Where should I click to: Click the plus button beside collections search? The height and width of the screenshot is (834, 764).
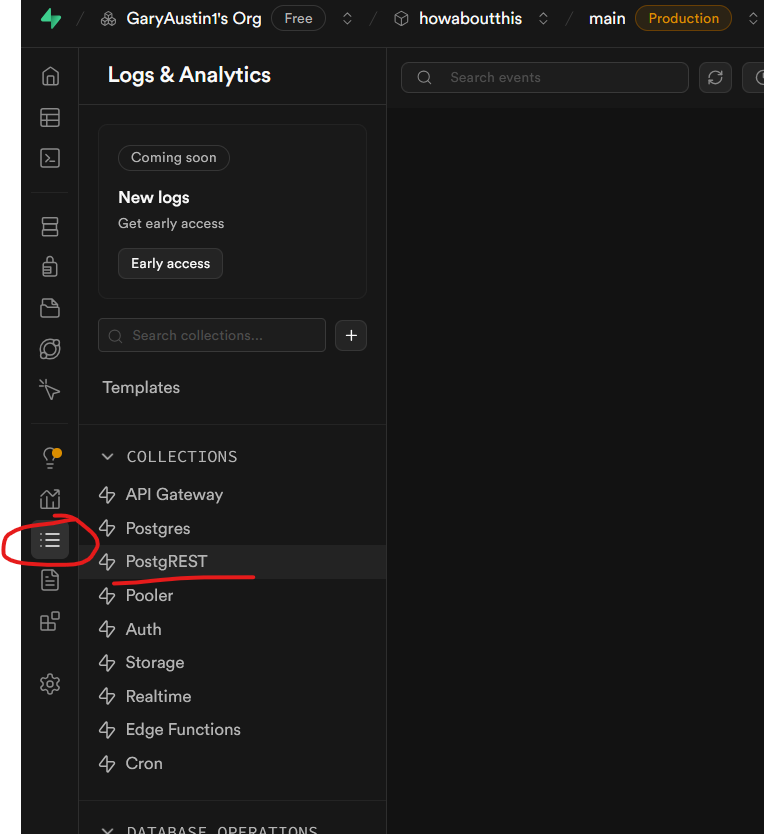tap(351, 336)
